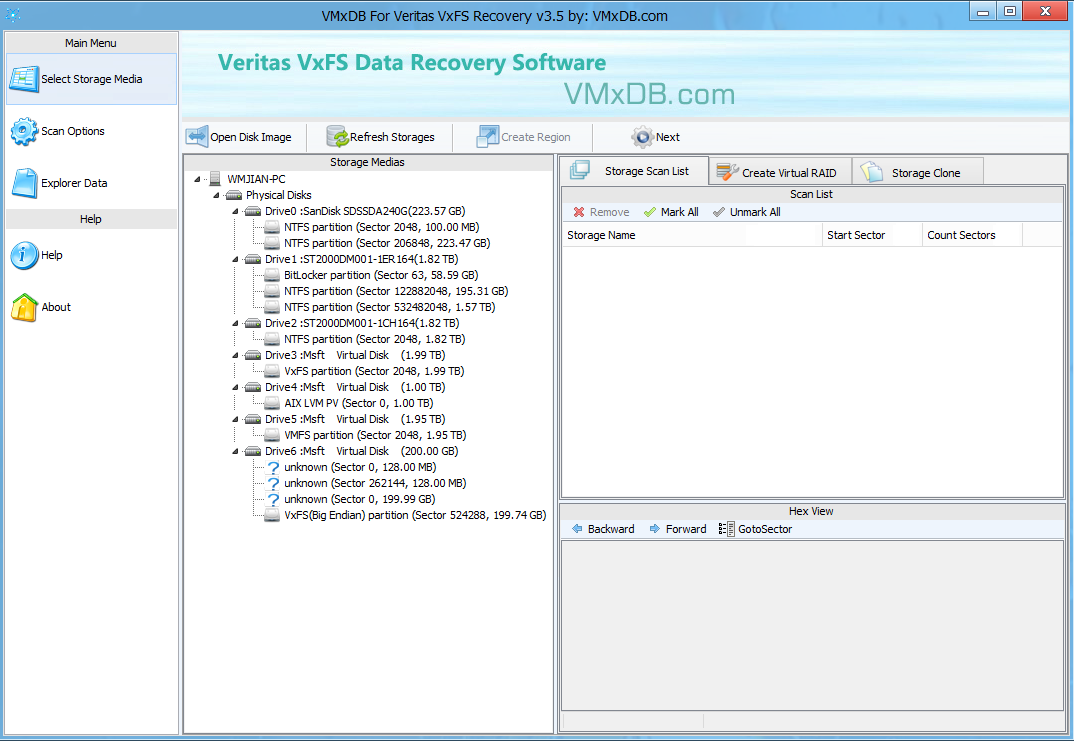This screenshot has width=1074, height=741.
Task: Click Mark All in the Scan List
Action: [x=671, y=212]
